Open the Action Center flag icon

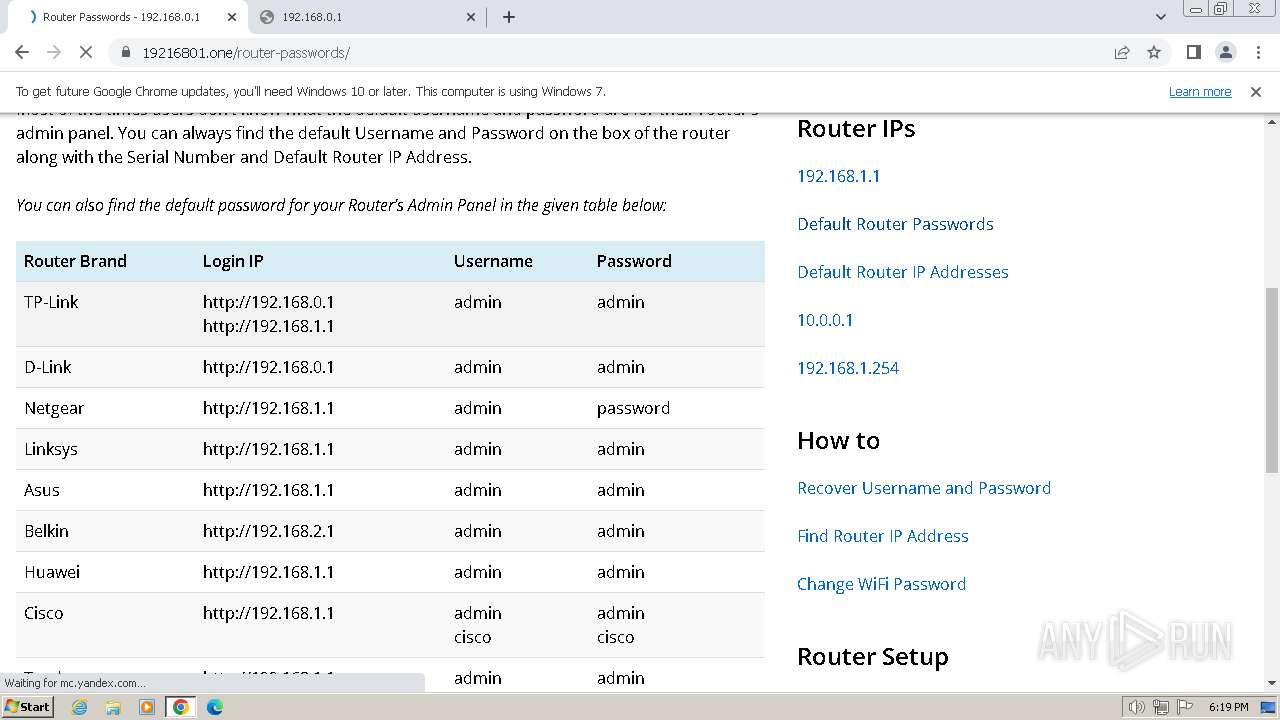(1186, 707)
